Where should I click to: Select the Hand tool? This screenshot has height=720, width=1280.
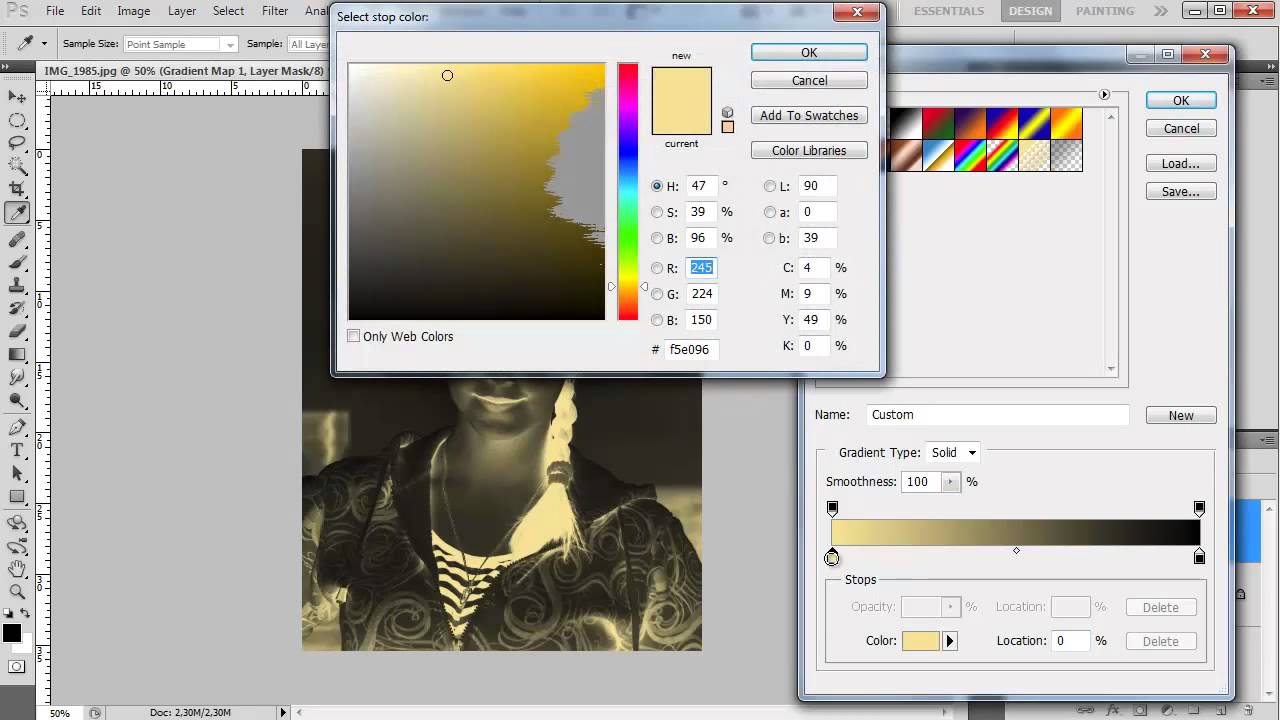17,569
